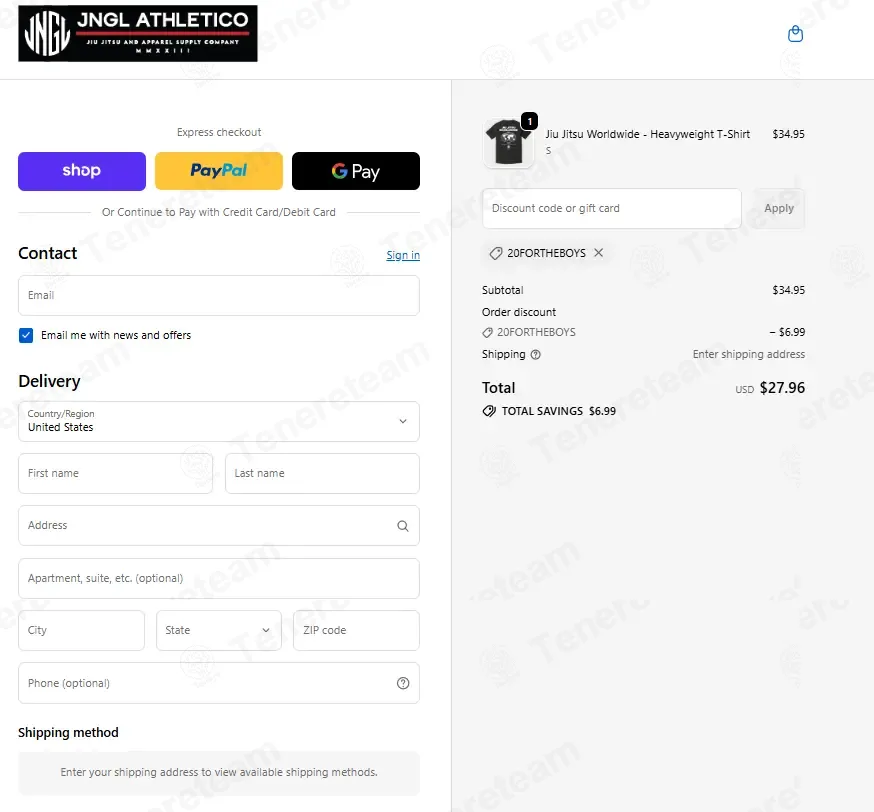Screen dimensions: 874x812
Task: Apply the discount code button
Action: pyautogui.click(x=779, y=208)
